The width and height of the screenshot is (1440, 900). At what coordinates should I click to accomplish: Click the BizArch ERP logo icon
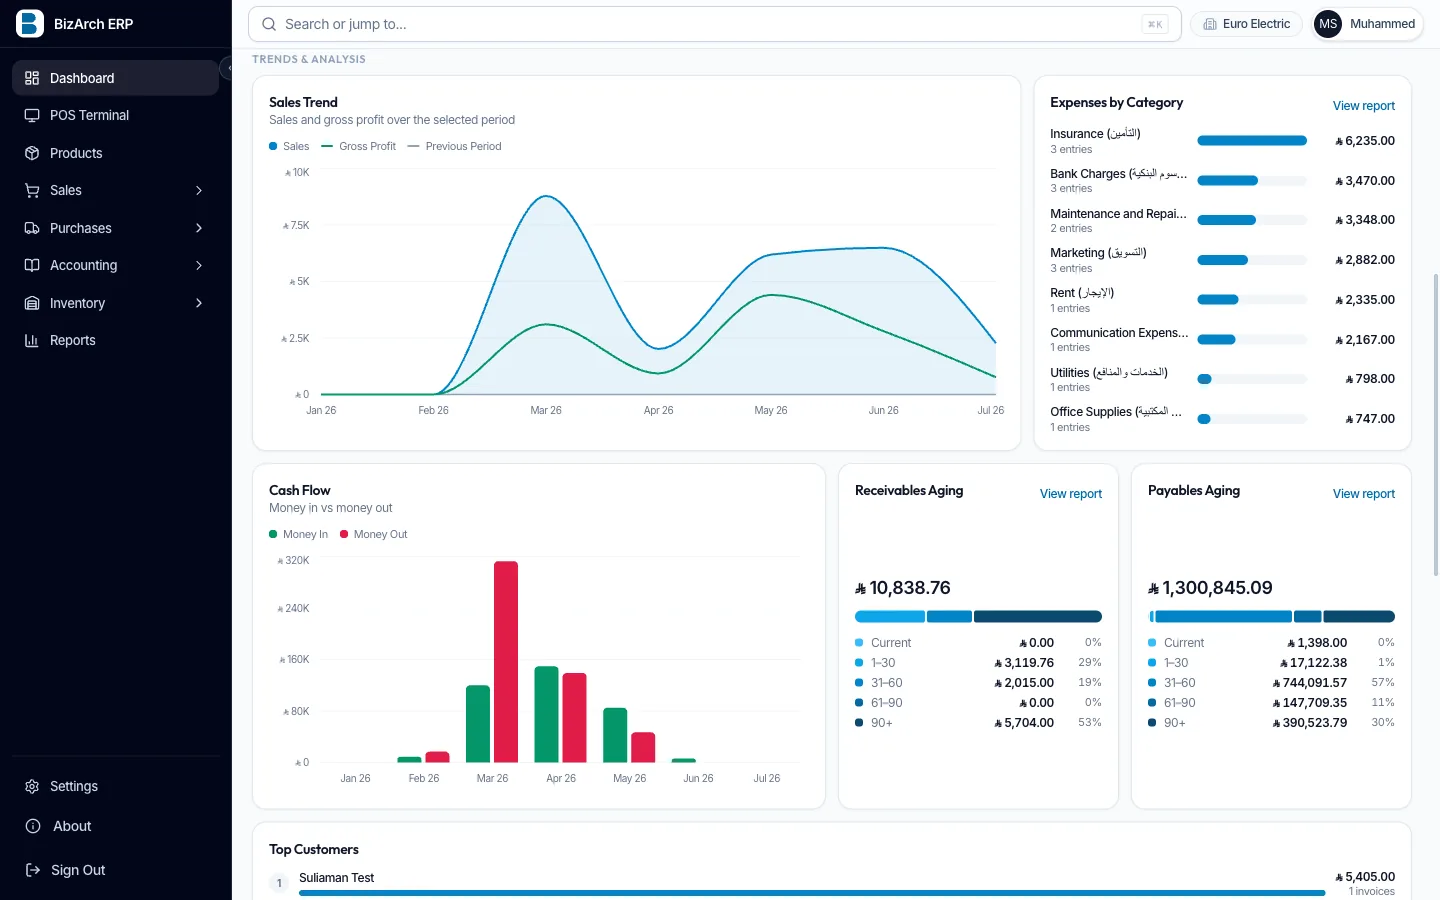(30, 23)
